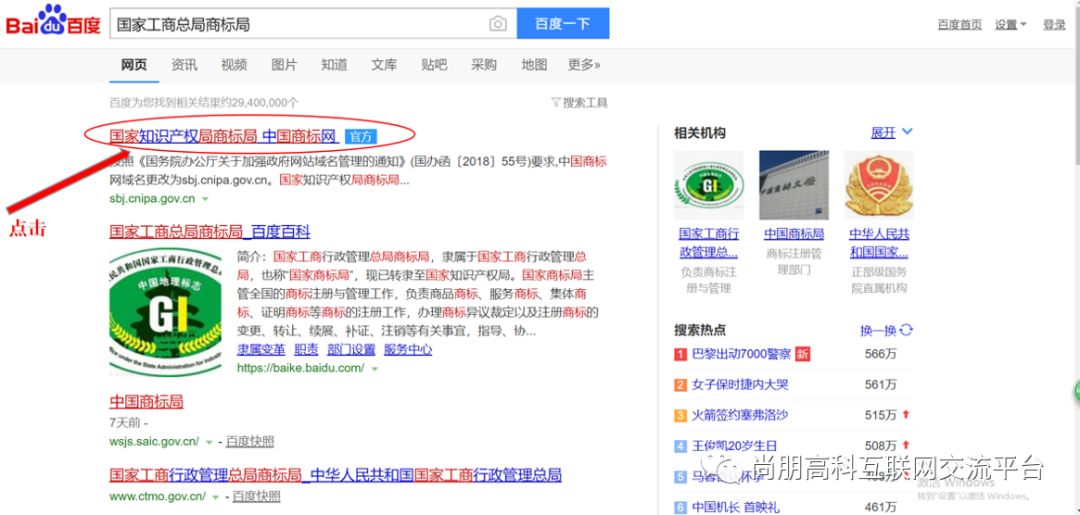
Task: Open camera image search icon
Action: (x=497, y=24)
